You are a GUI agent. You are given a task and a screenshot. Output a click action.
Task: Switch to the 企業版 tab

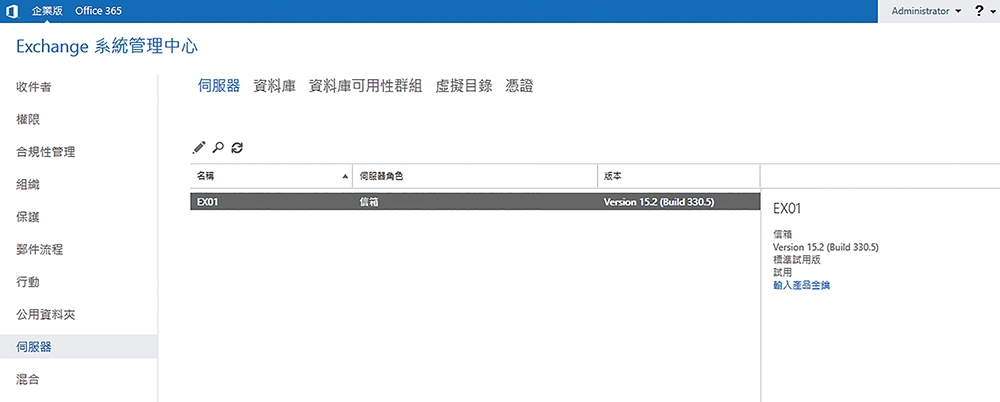[47, 11]
